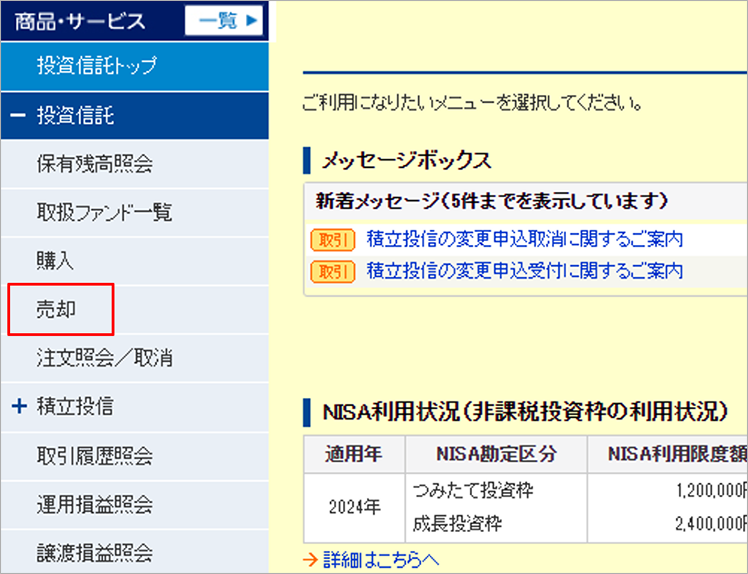The width and height of the screenshot is (748, 574).
Task: Open 積立投信の変更申込受付 message link
Action: pyautogui.click(x=524, y=271)
